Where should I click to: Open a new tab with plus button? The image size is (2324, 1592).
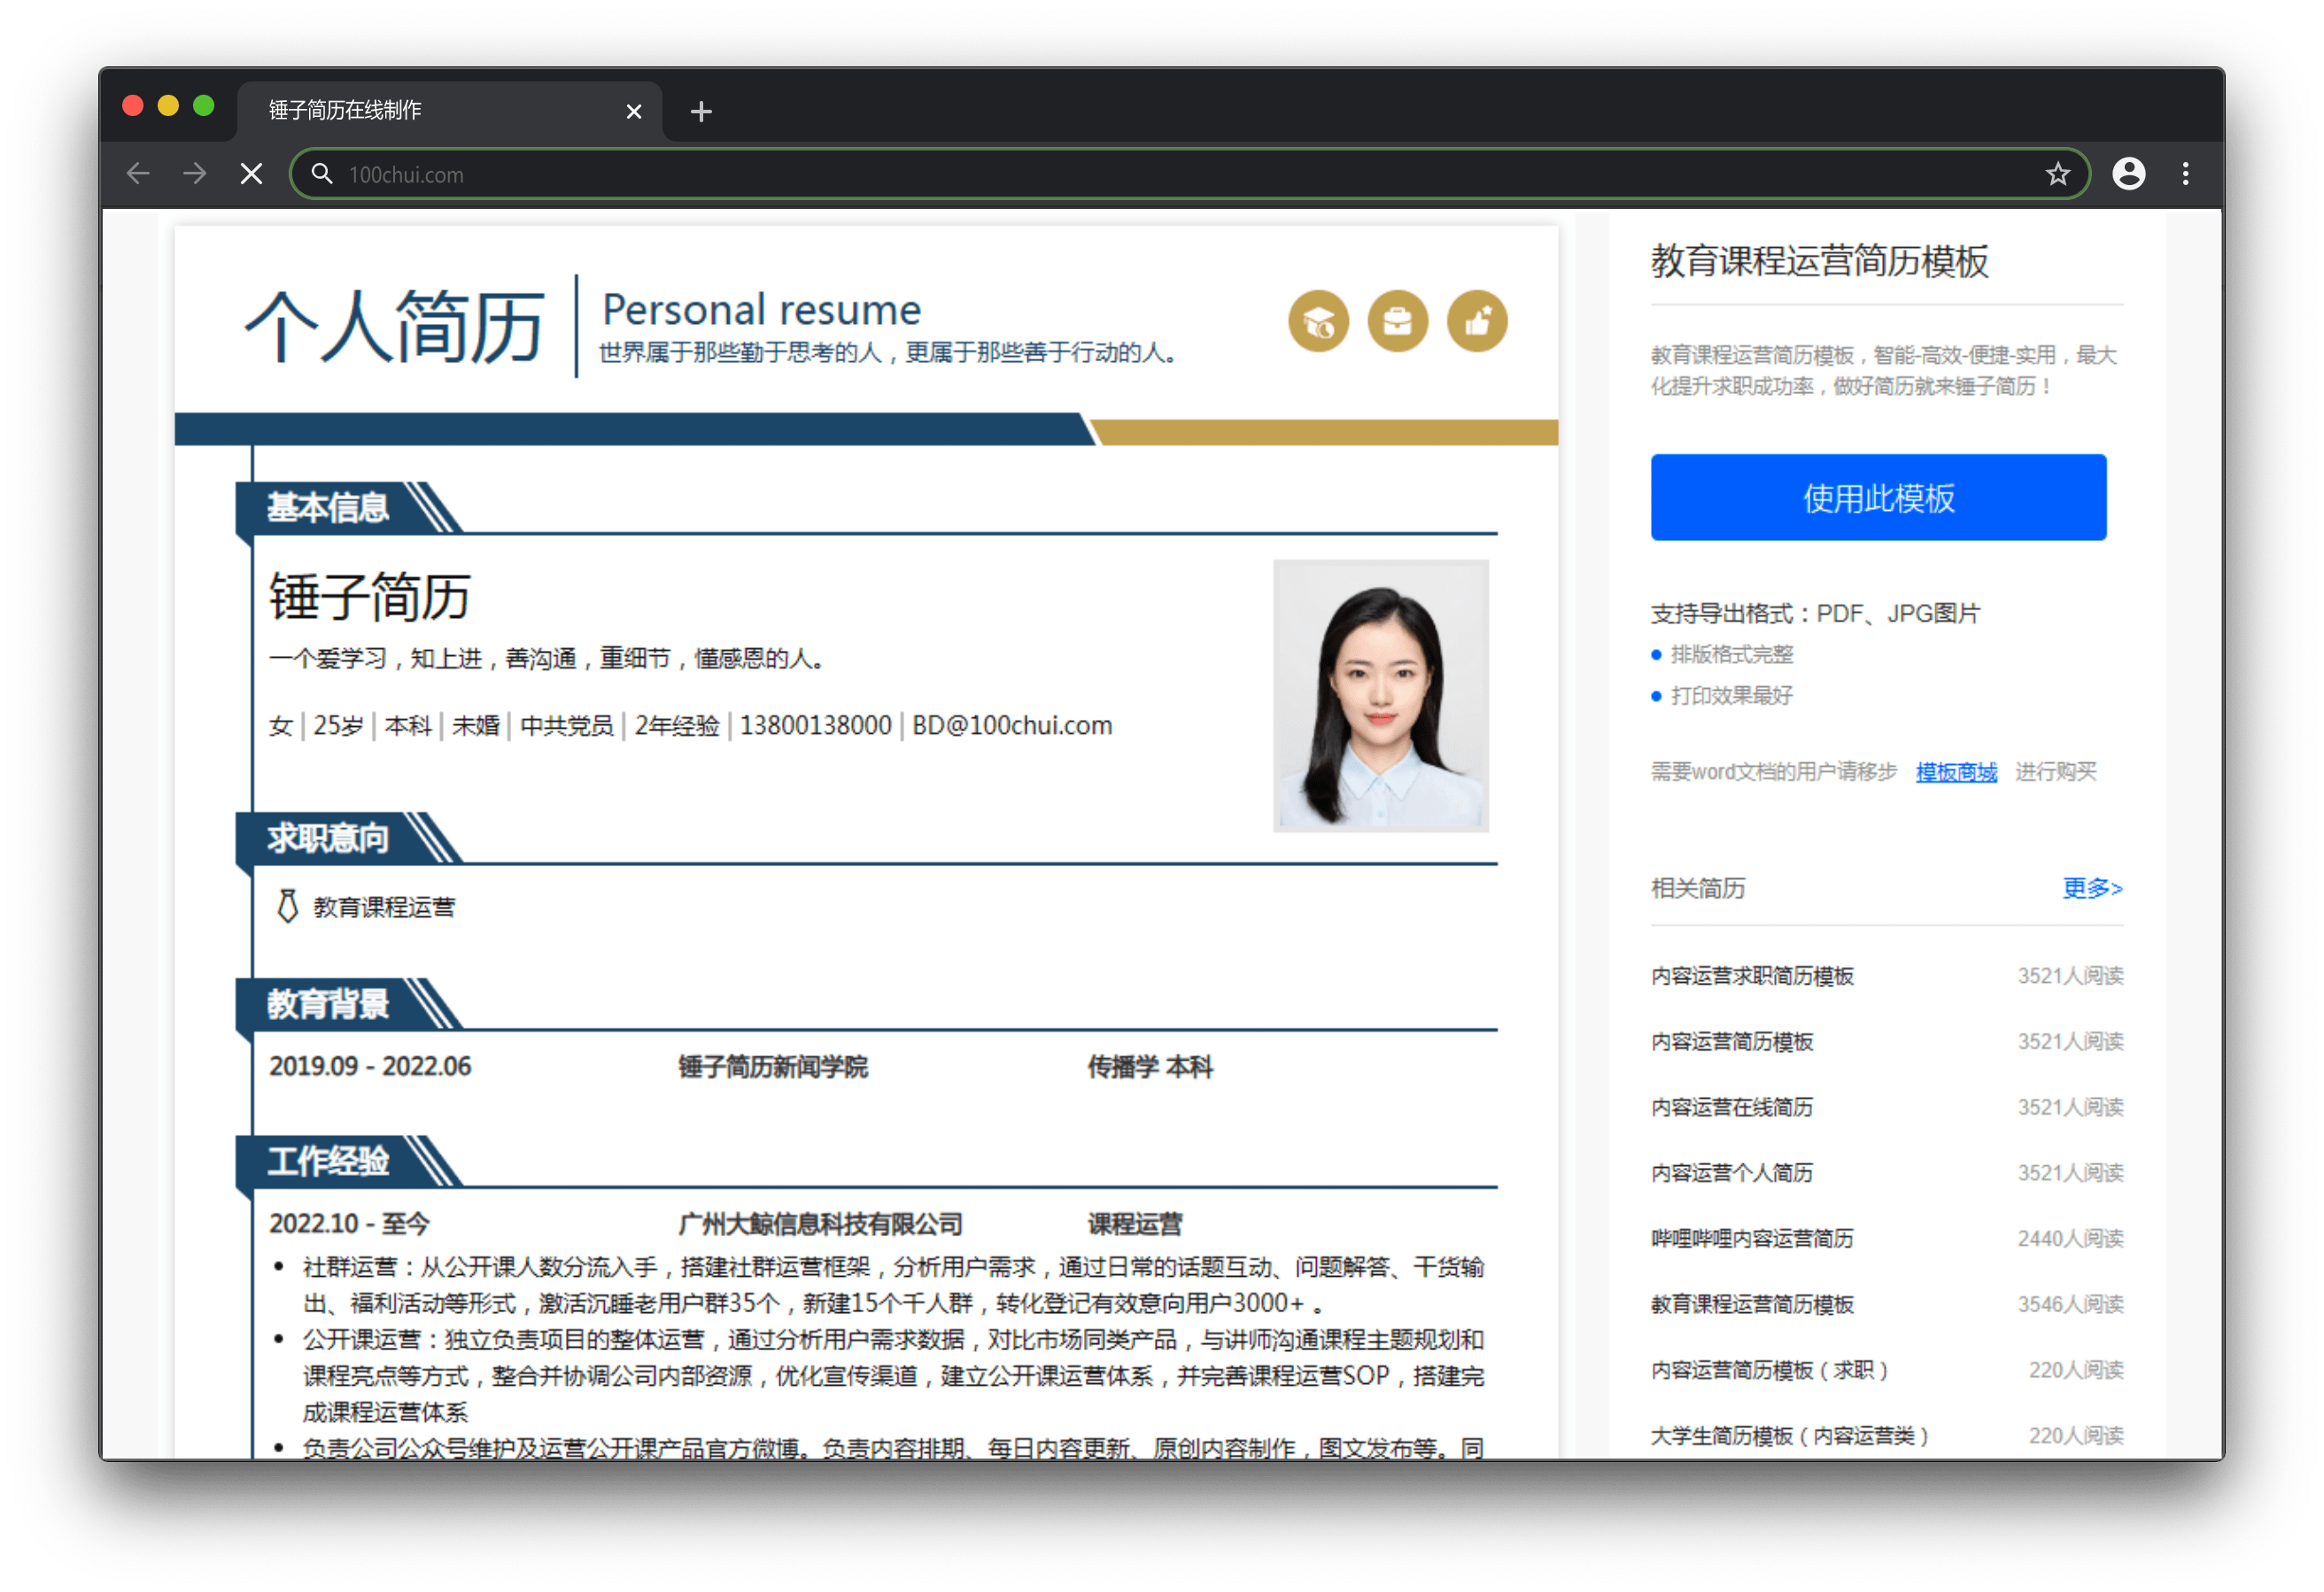click(x=701, y=111)
